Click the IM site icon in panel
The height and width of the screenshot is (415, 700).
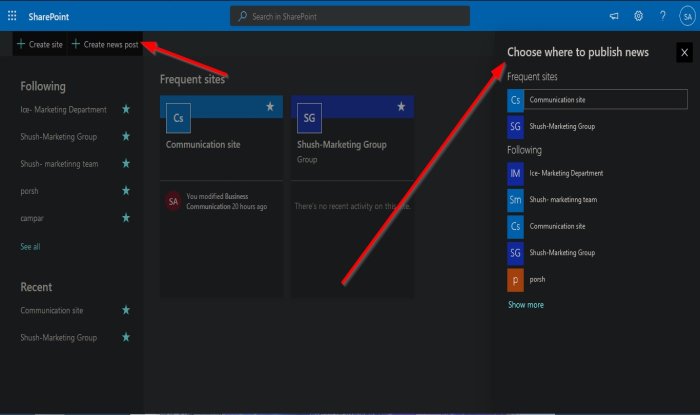point(515,174)
